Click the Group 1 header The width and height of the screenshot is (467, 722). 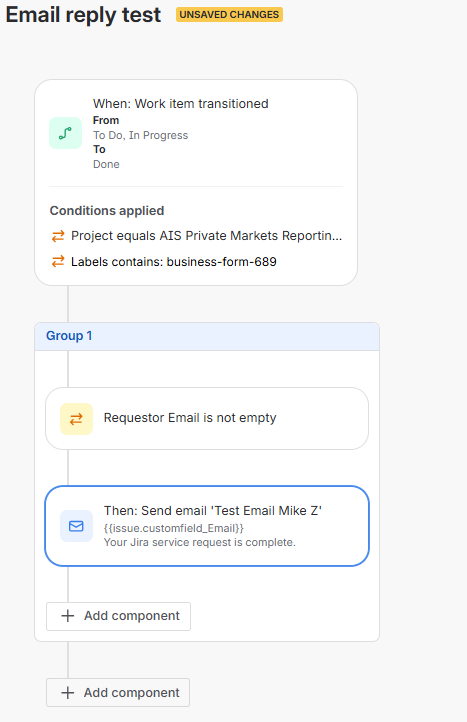pyautogui.click(x=207, y=336)
